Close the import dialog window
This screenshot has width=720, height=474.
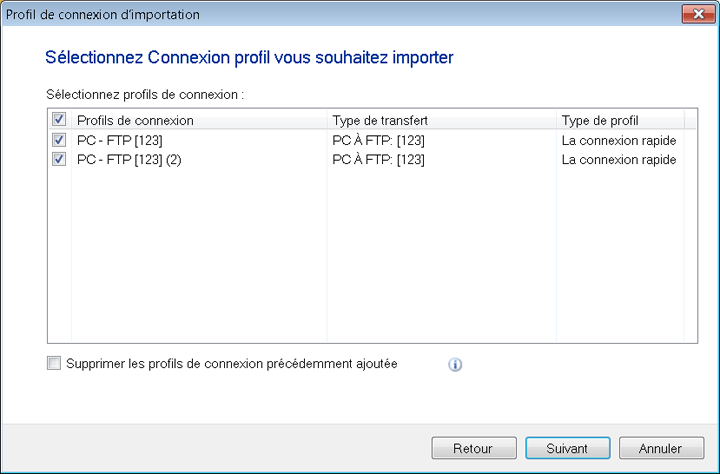[696, 14]
